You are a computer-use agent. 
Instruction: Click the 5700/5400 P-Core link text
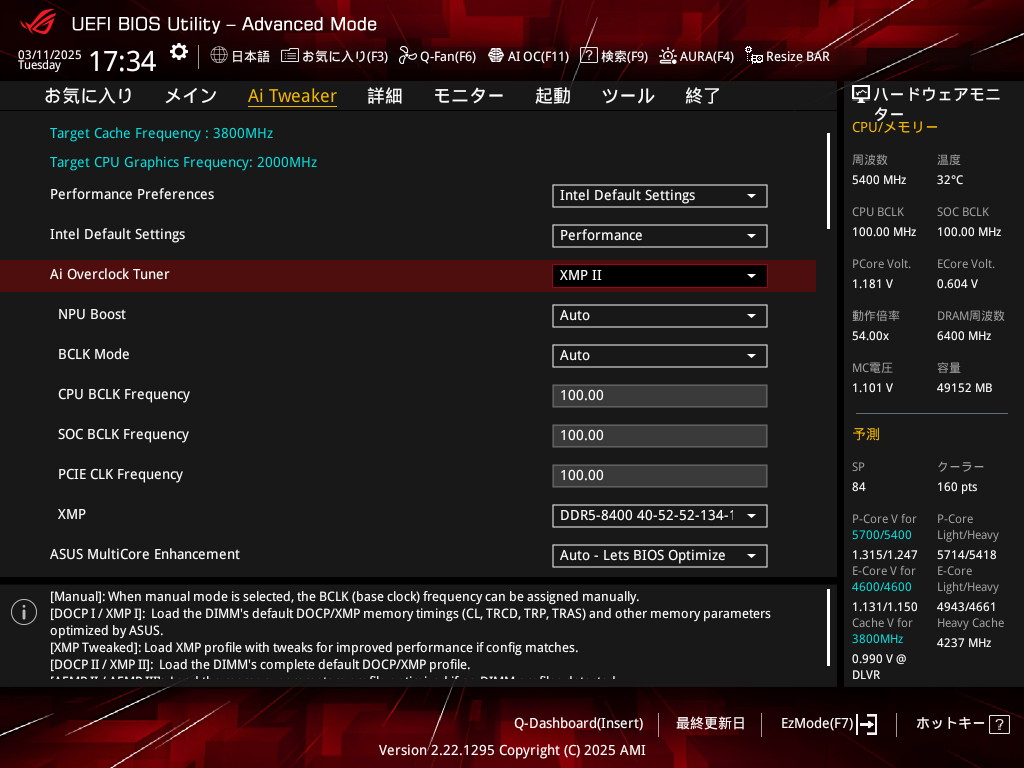click(882, 535)
